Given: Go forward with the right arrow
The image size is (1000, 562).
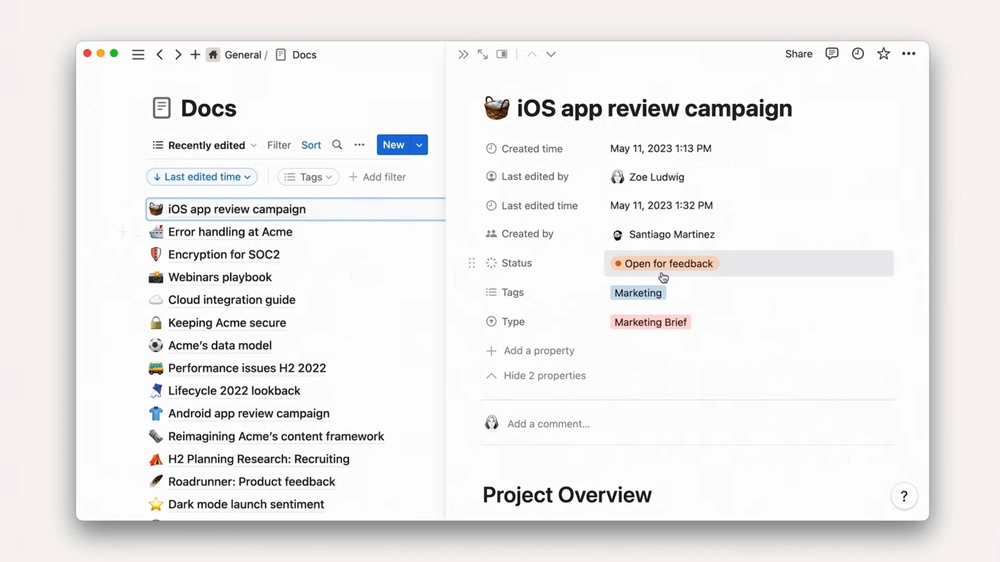Looking at the screenshot, I should coord(178,55).
